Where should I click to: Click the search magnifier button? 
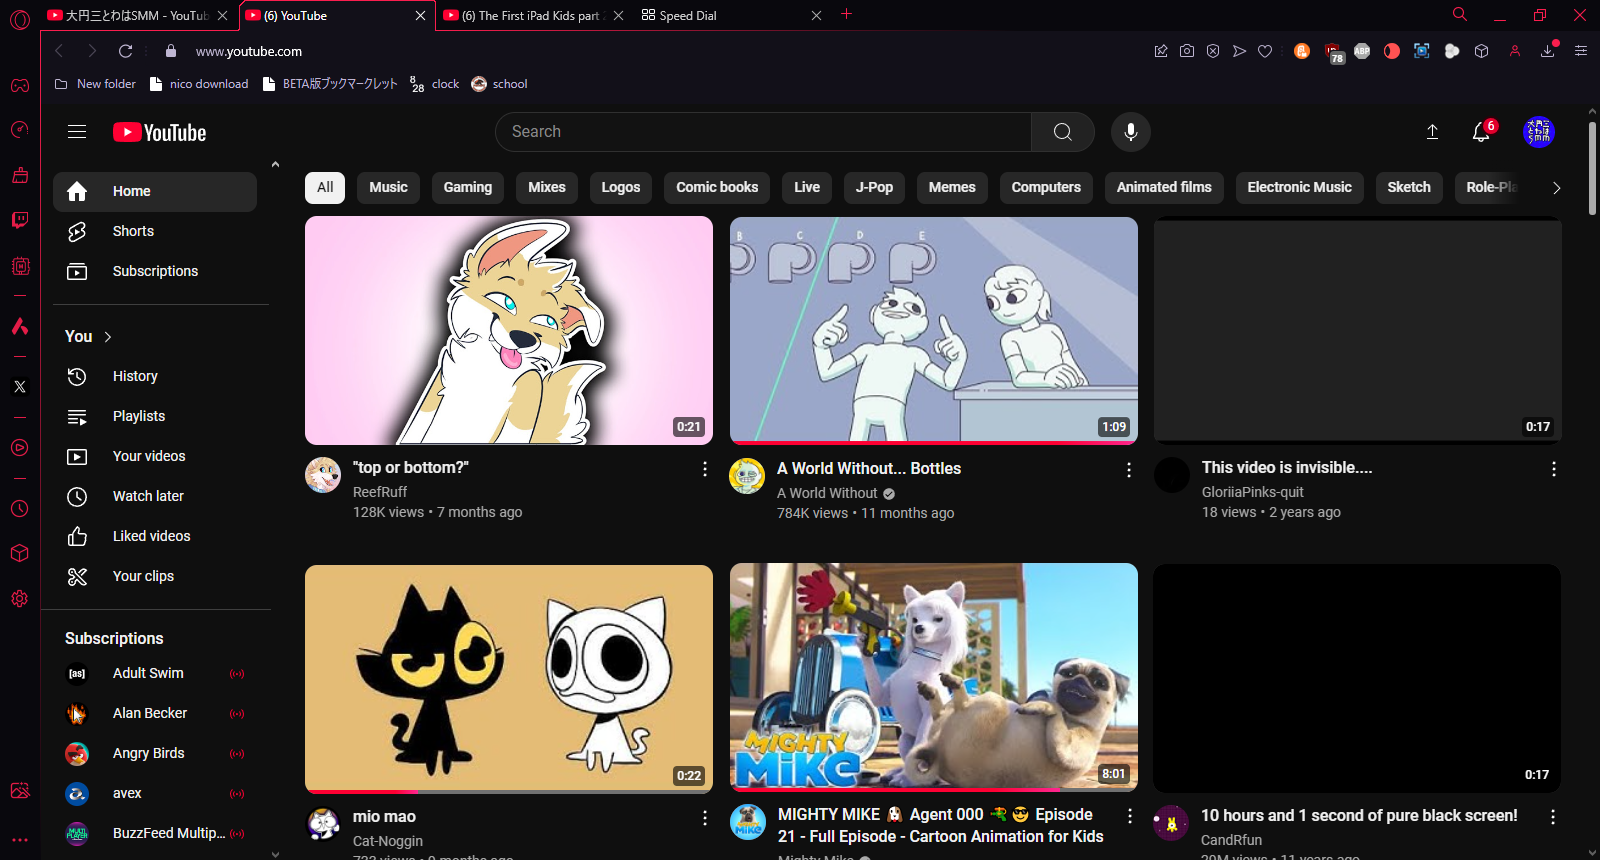pyautogui.click(x=1063, y=132)
